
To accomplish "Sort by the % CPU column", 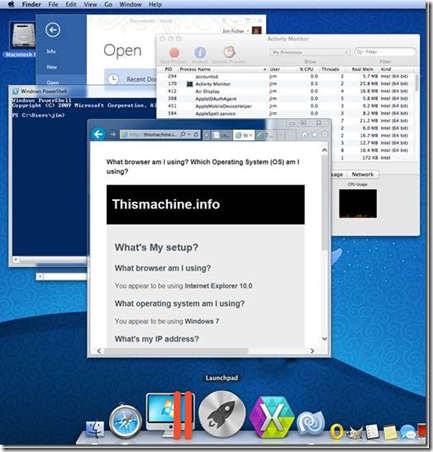I will click(306, 69).
